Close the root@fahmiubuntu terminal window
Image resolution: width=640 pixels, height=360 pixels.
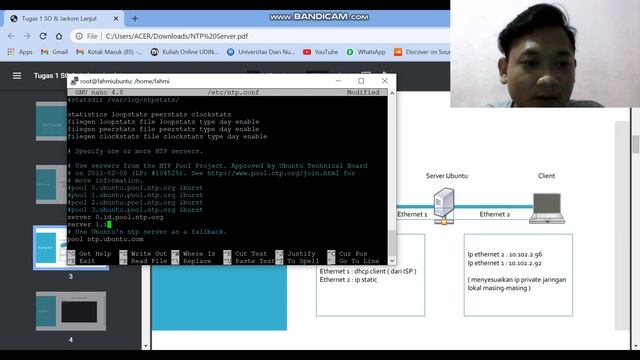[x=384, y=81]
